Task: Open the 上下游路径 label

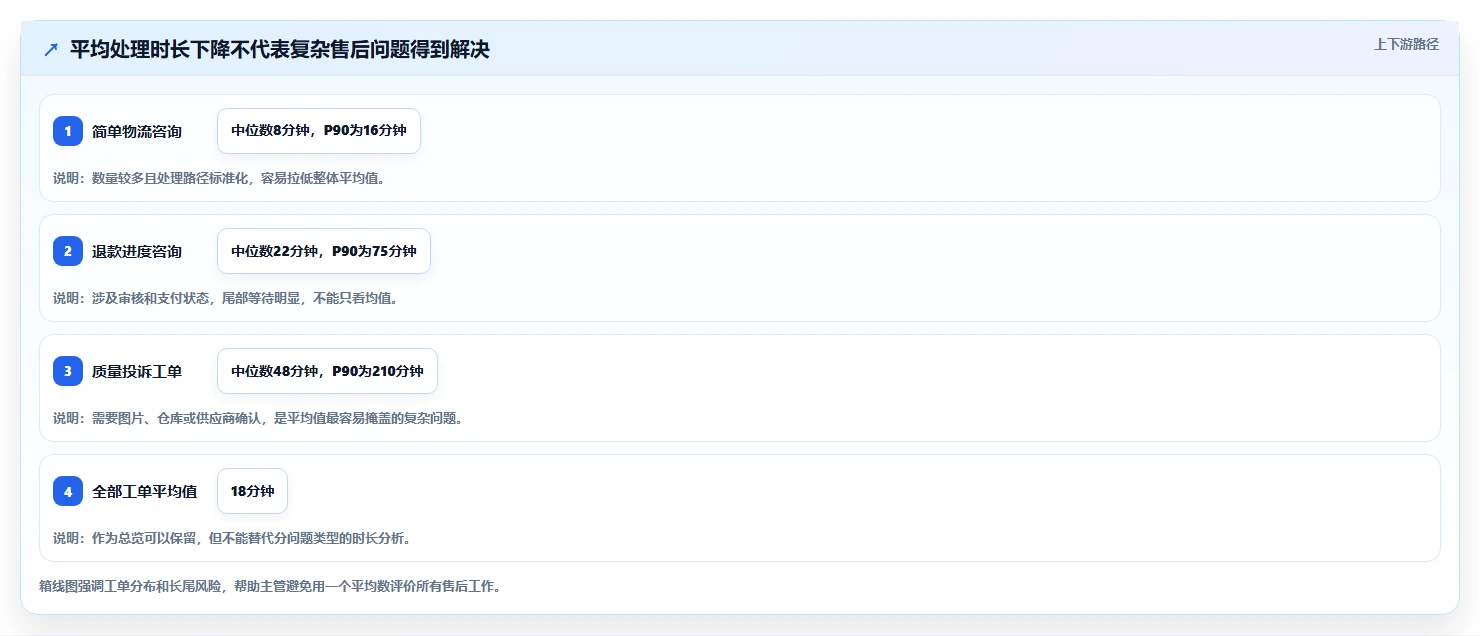Action: 1406,44
